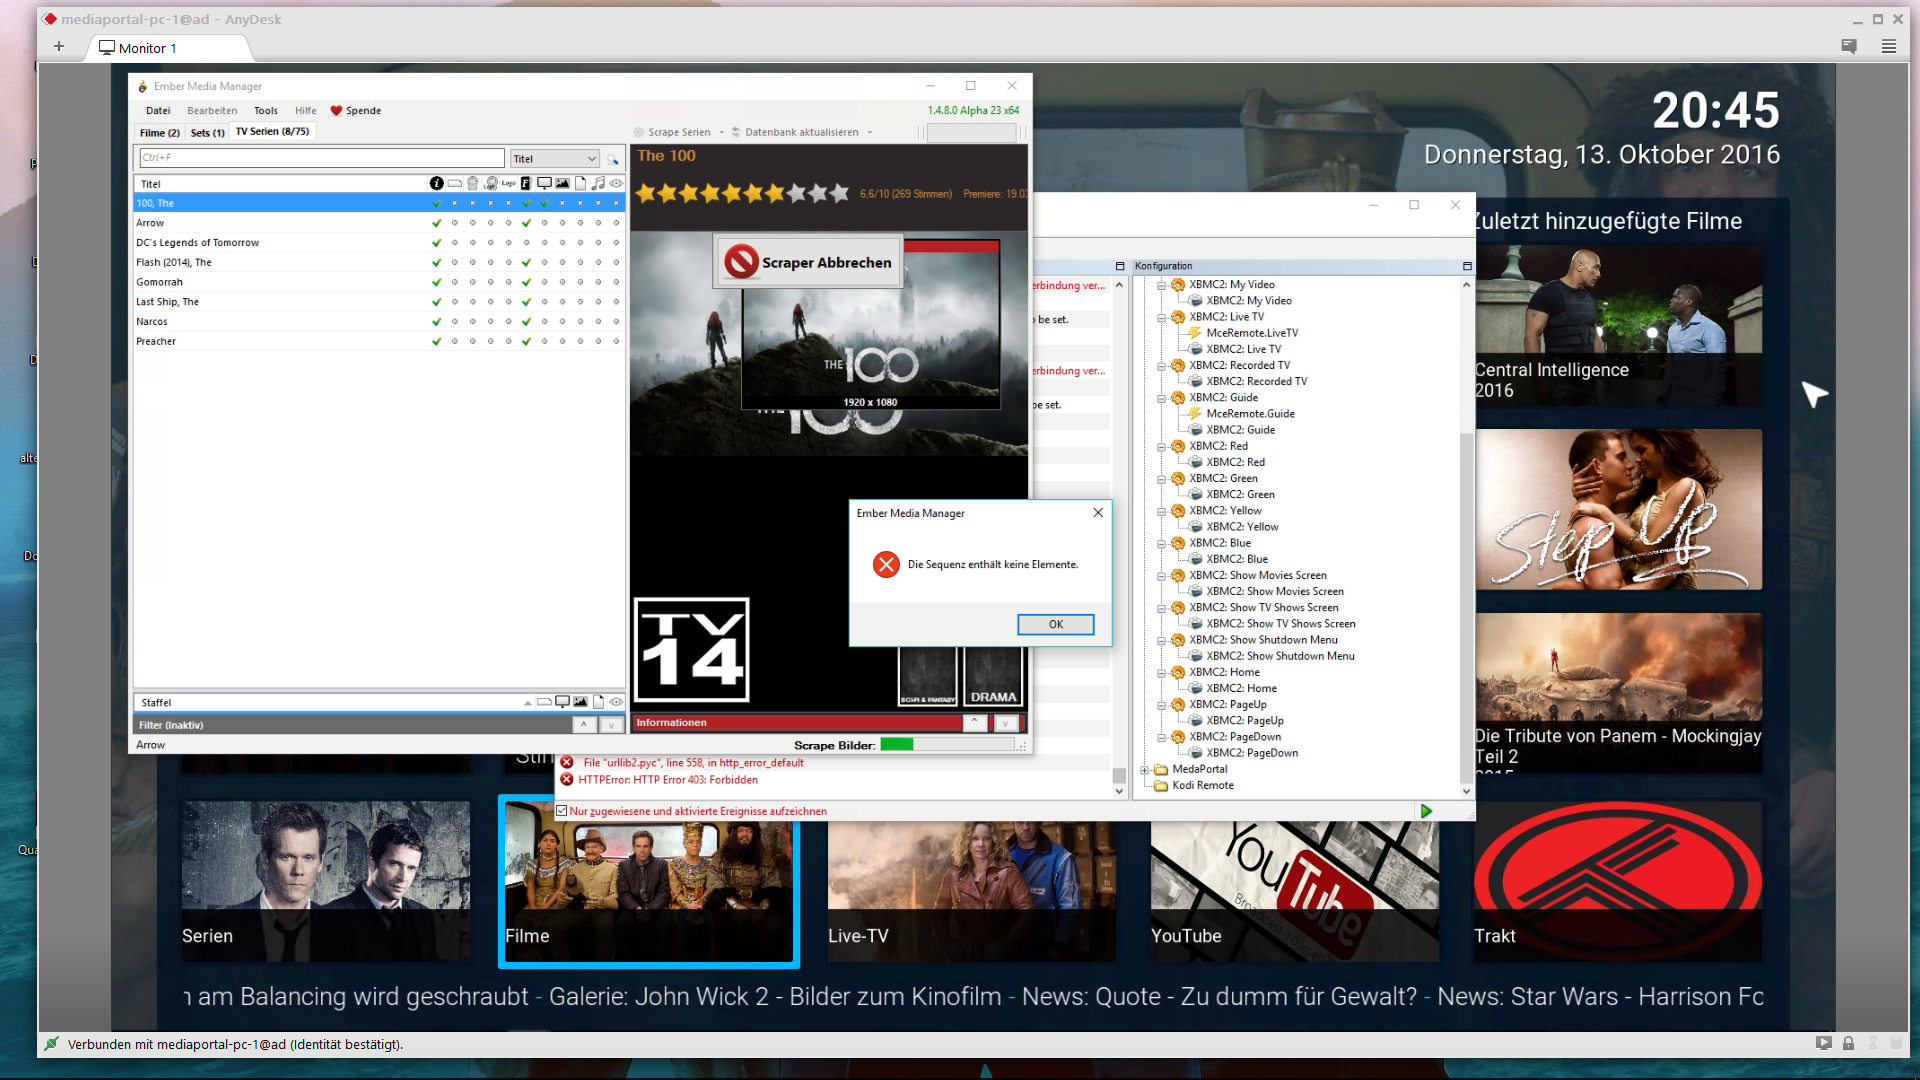
Task: Click the error icon beside HTTPError 403 line
Action: click(x=567, y=780)
